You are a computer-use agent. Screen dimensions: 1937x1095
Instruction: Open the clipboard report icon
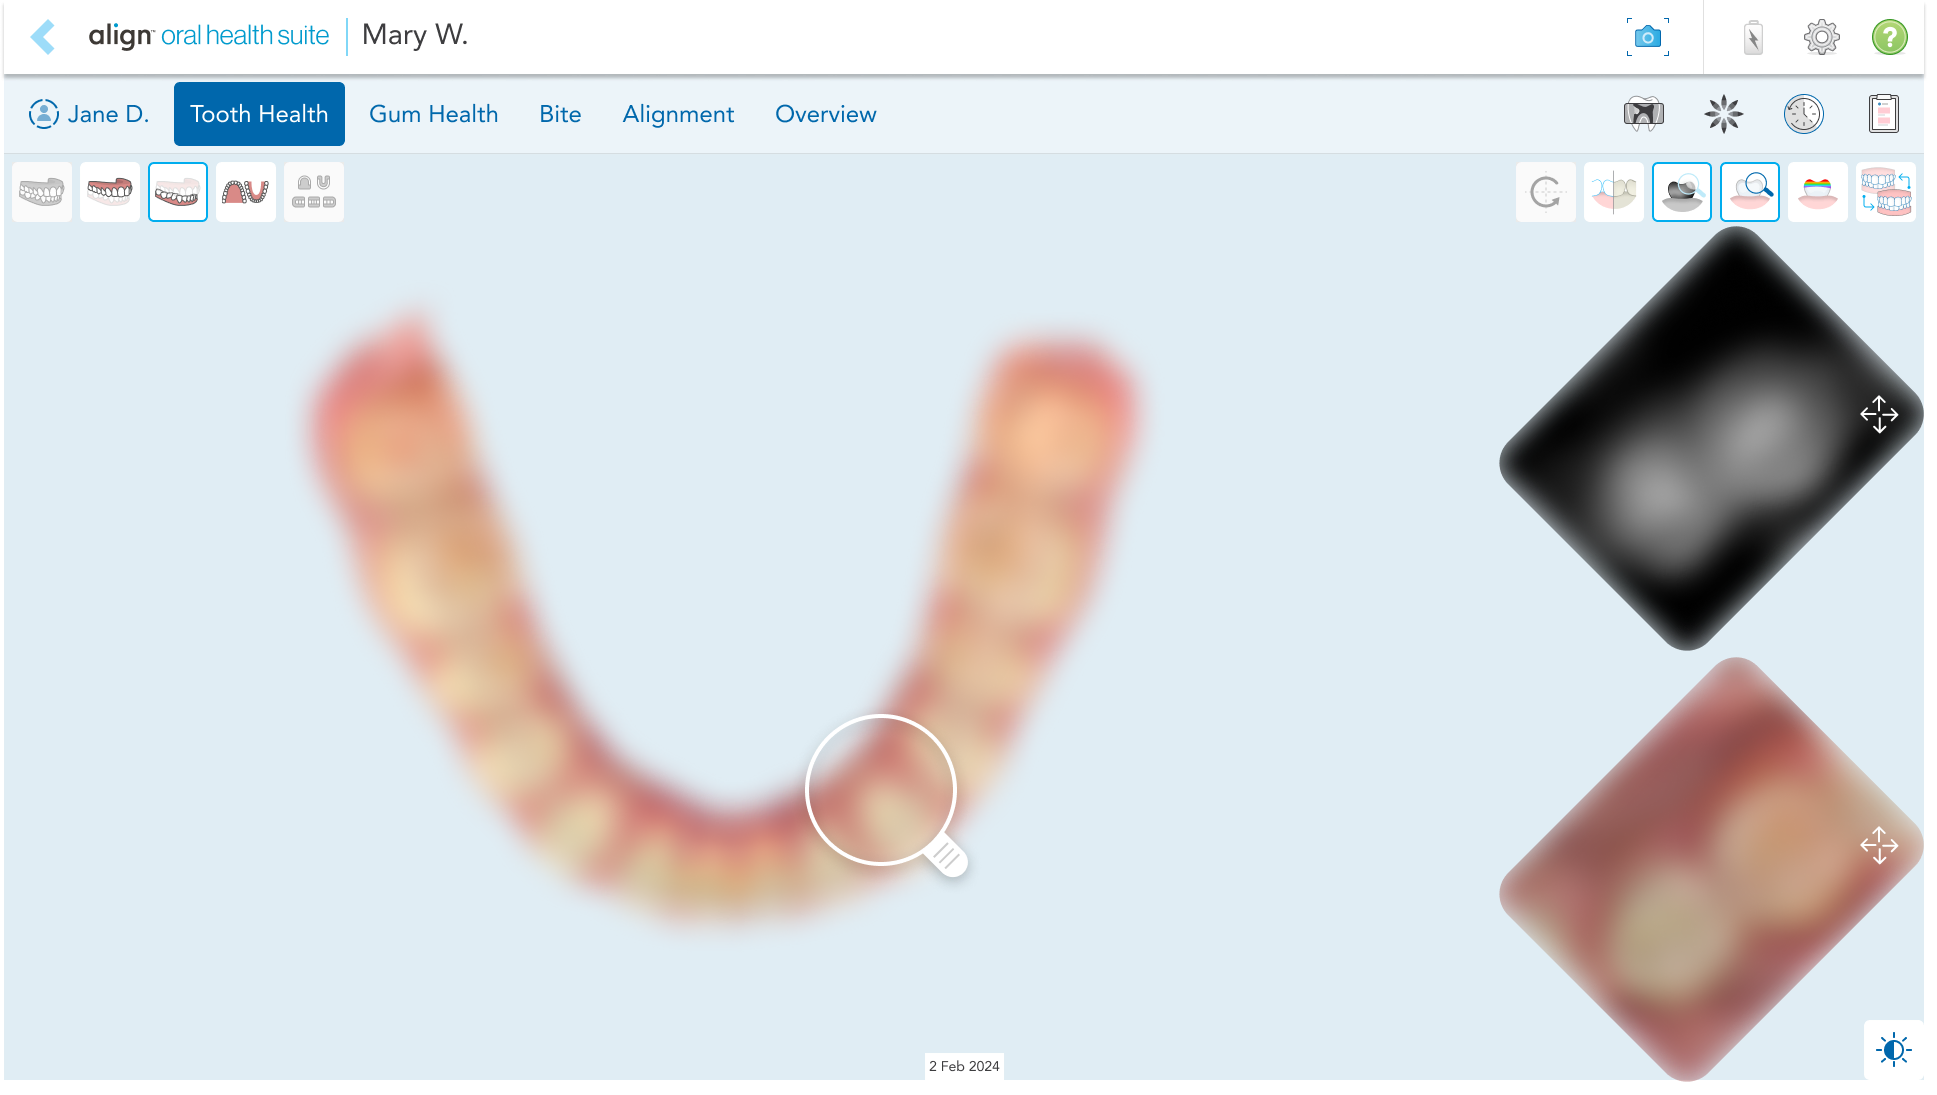1883,114
